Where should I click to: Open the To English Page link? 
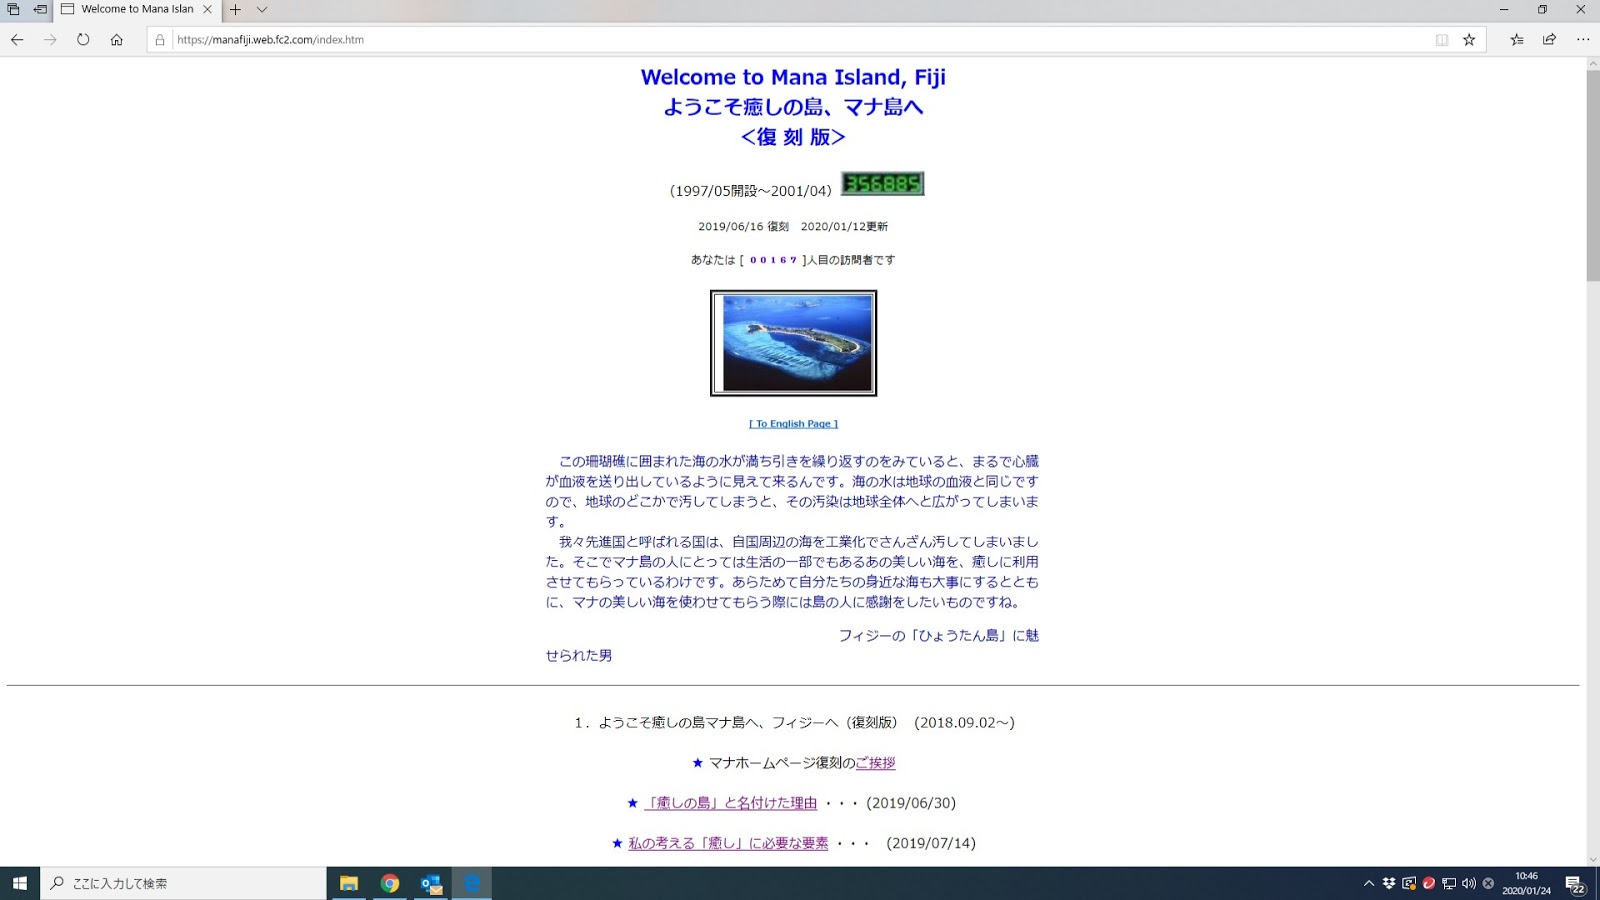coord(794,424)
